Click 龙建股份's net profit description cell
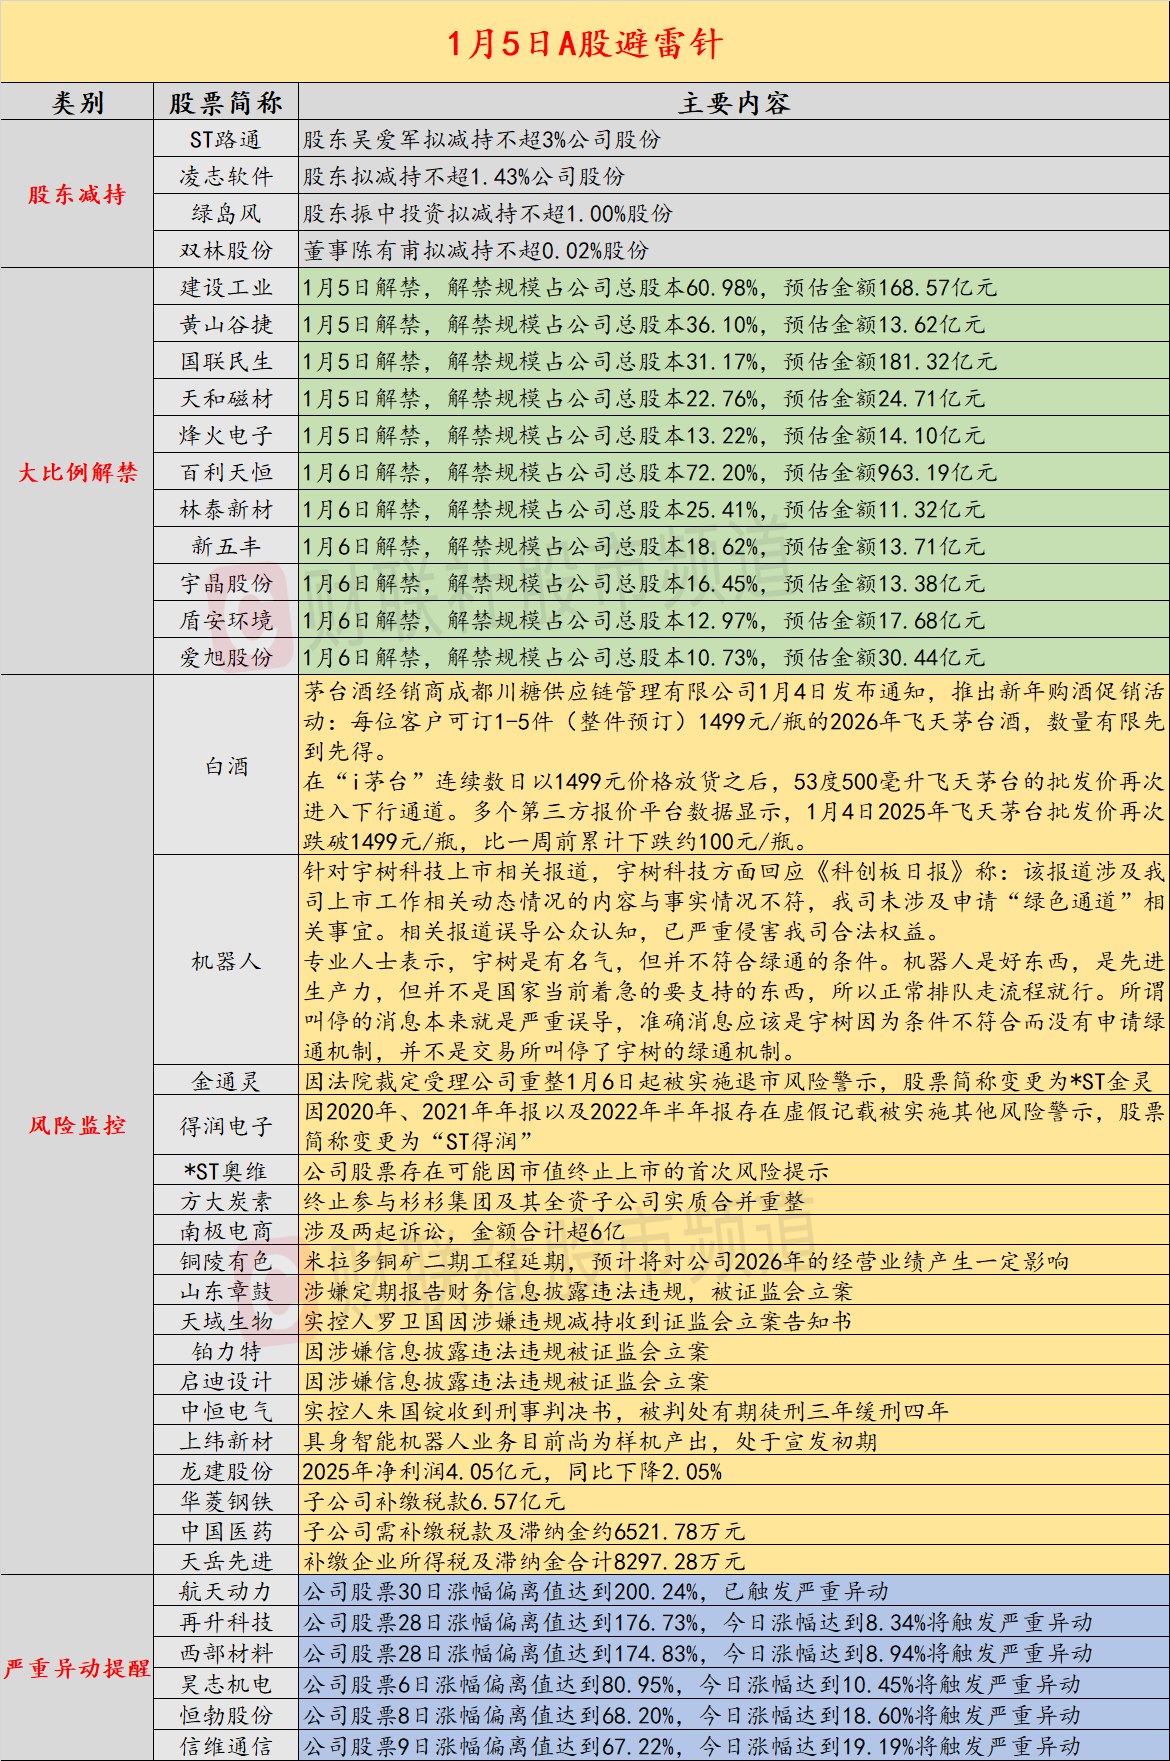 [x=733, y=1471]
